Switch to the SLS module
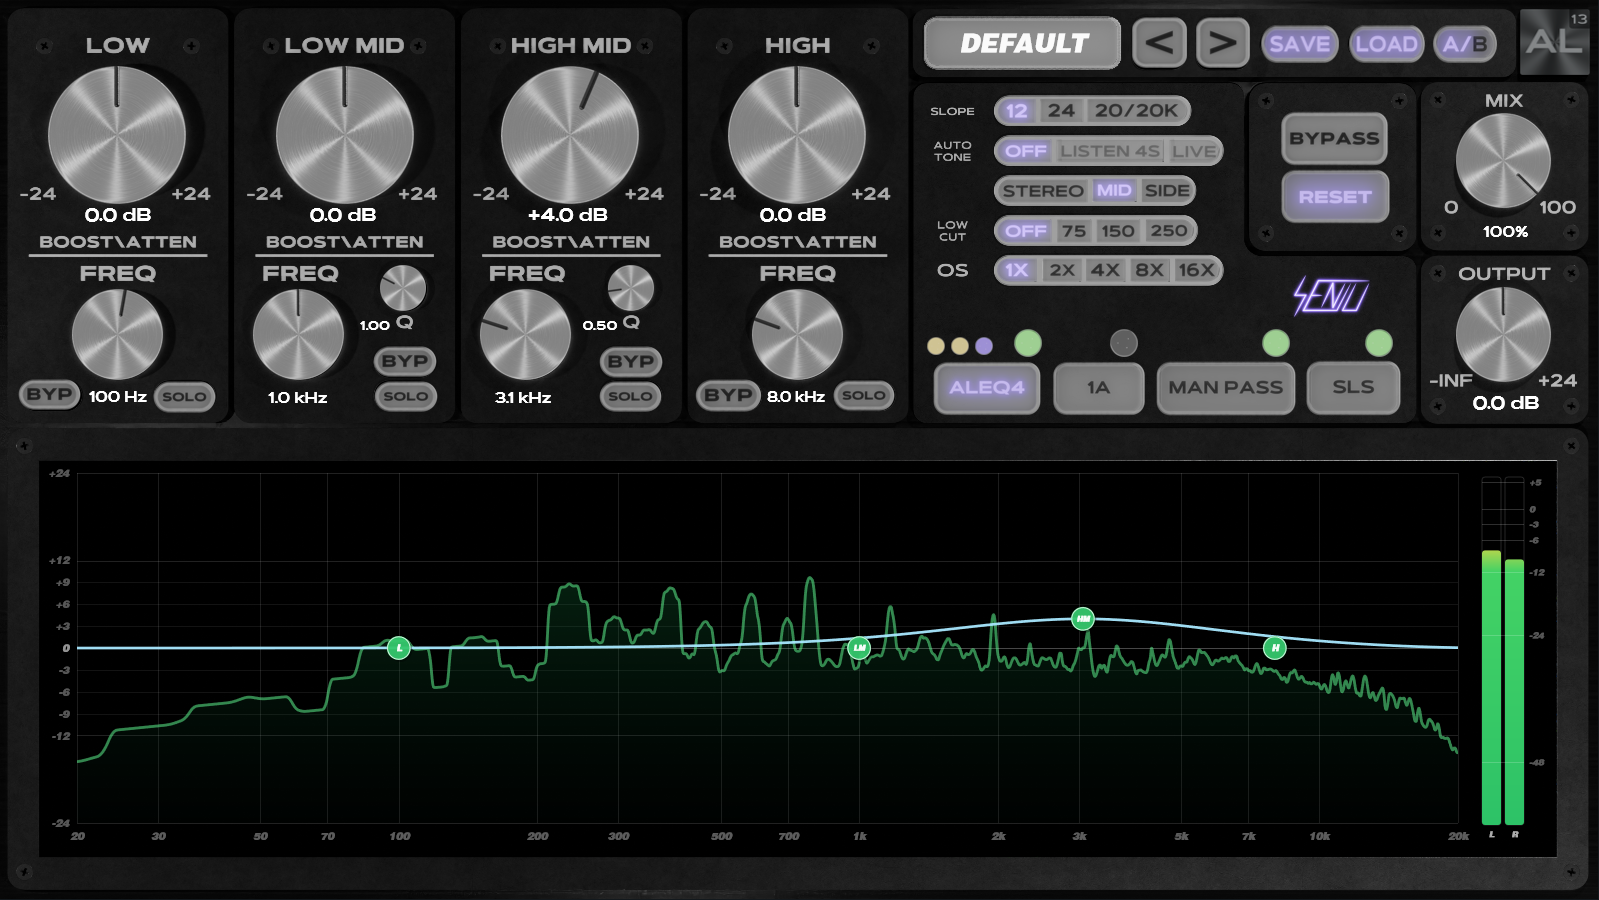Screen dimensions: 1599x900 (1353, 388)
